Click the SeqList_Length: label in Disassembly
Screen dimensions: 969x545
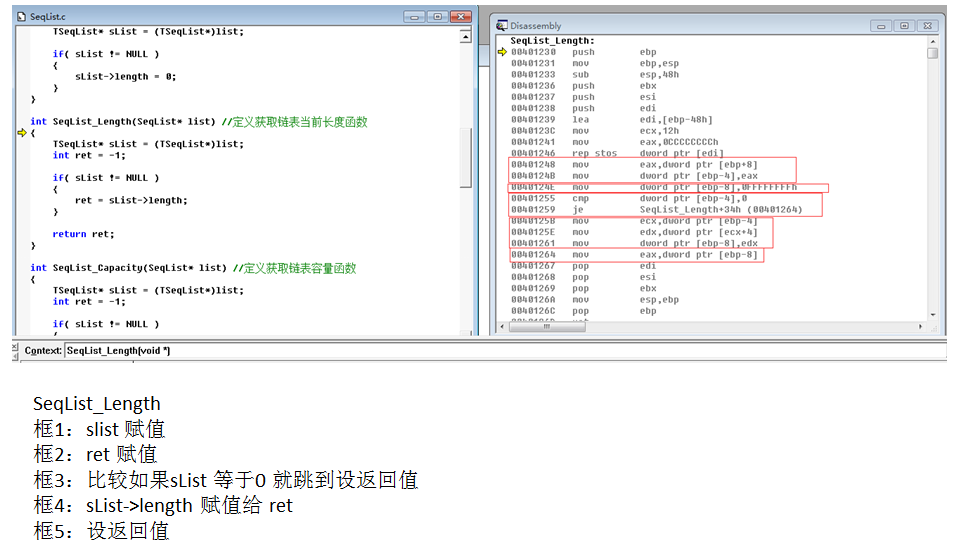[552, 41]
